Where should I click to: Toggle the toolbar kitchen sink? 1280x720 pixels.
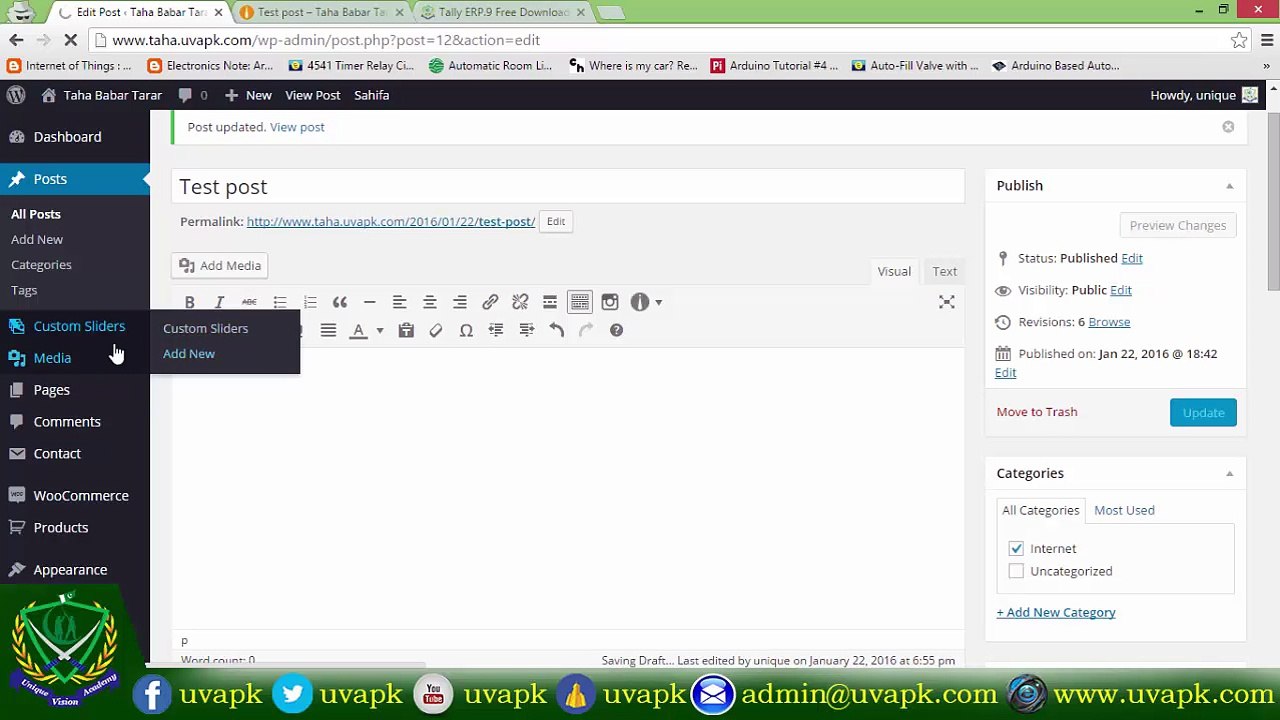580,302
